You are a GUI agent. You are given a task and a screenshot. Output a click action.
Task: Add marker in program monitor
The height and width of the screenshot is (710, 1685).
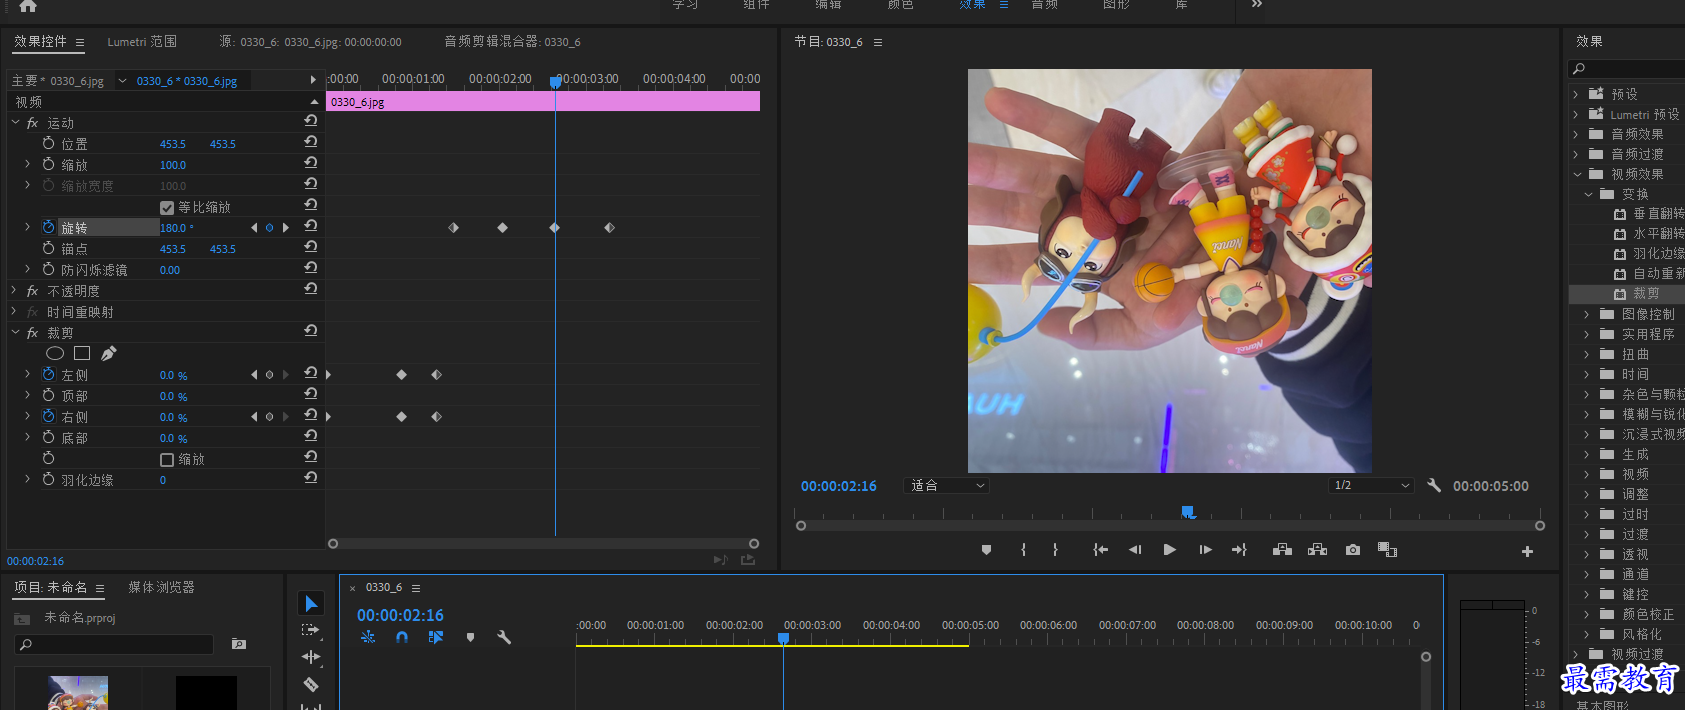tap(986, 550)
